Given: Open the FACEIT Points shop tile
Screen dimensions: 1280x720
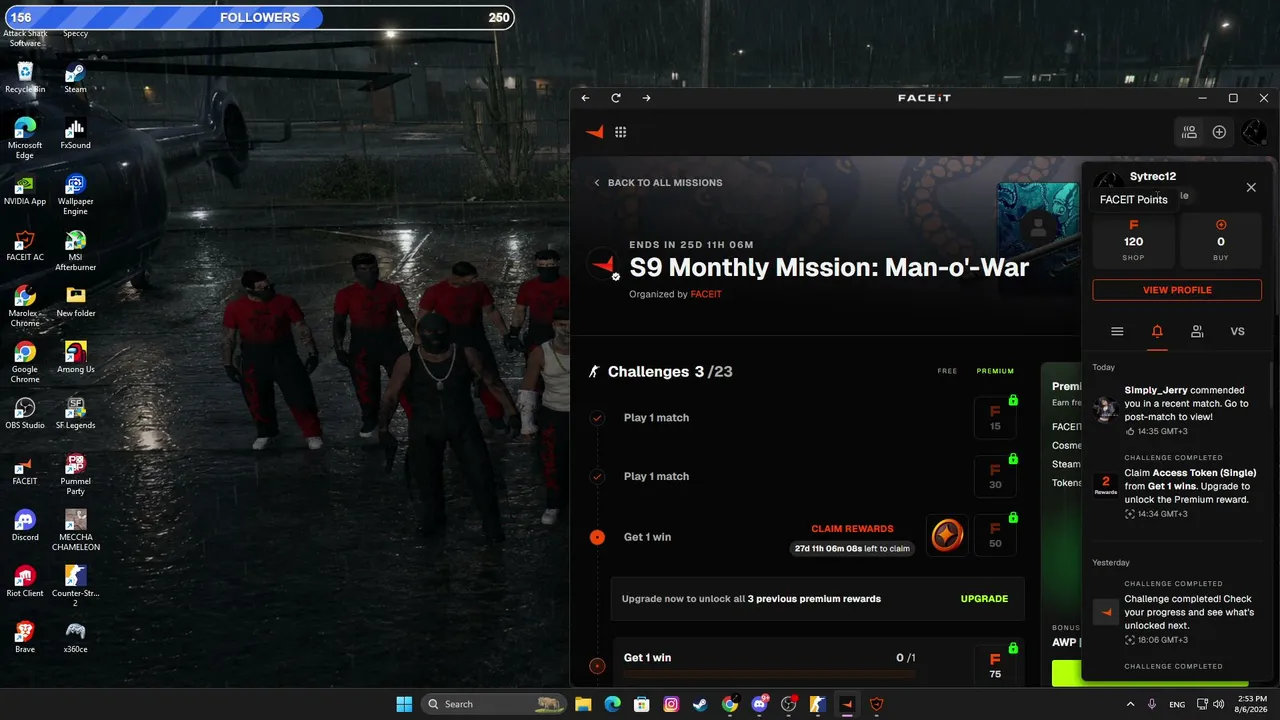Looking at the screenshot, I should click(x=1133, y=240).
